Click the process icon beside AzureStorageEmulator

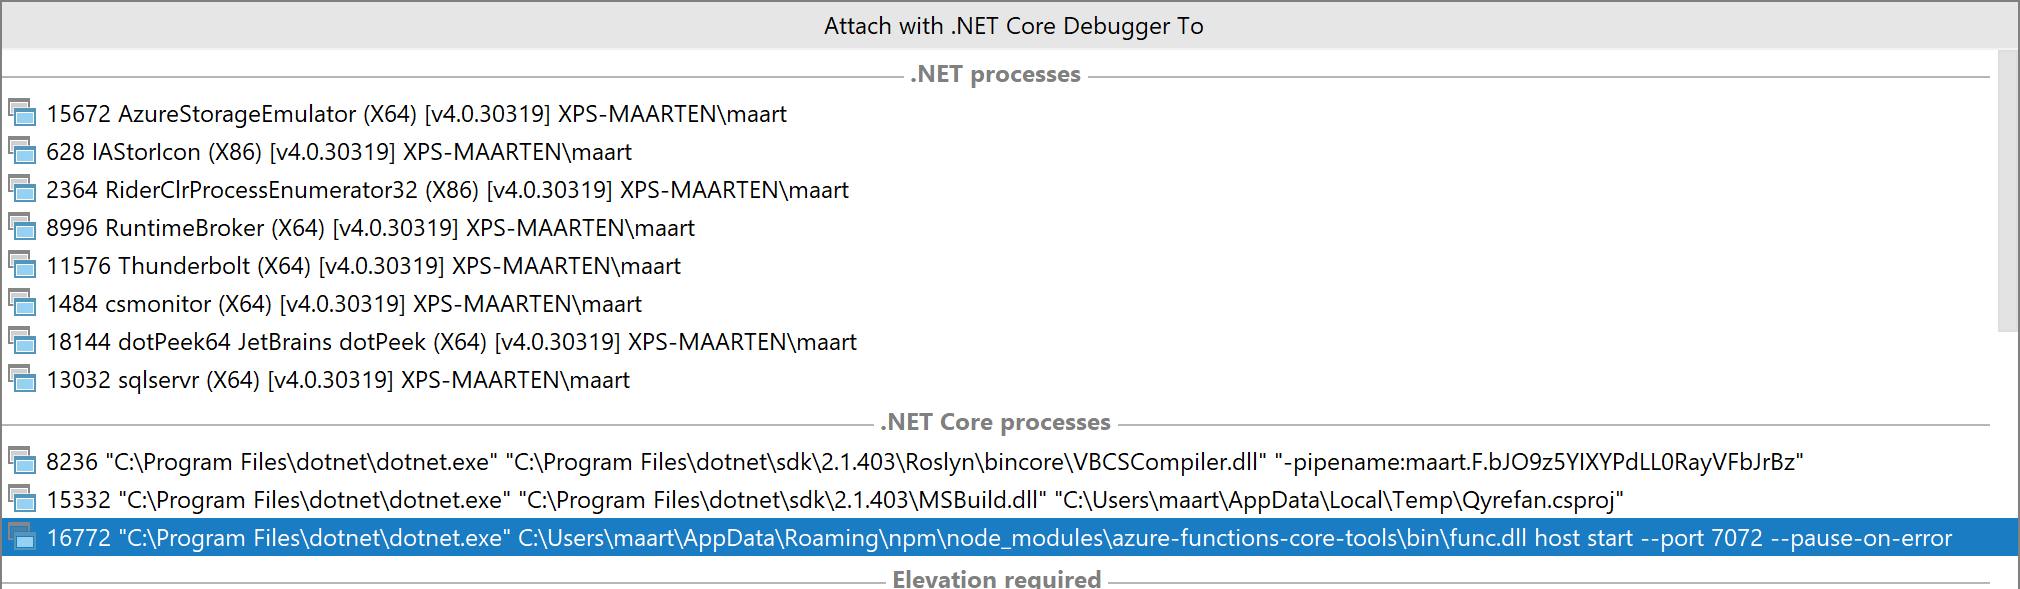pos(23,113)
